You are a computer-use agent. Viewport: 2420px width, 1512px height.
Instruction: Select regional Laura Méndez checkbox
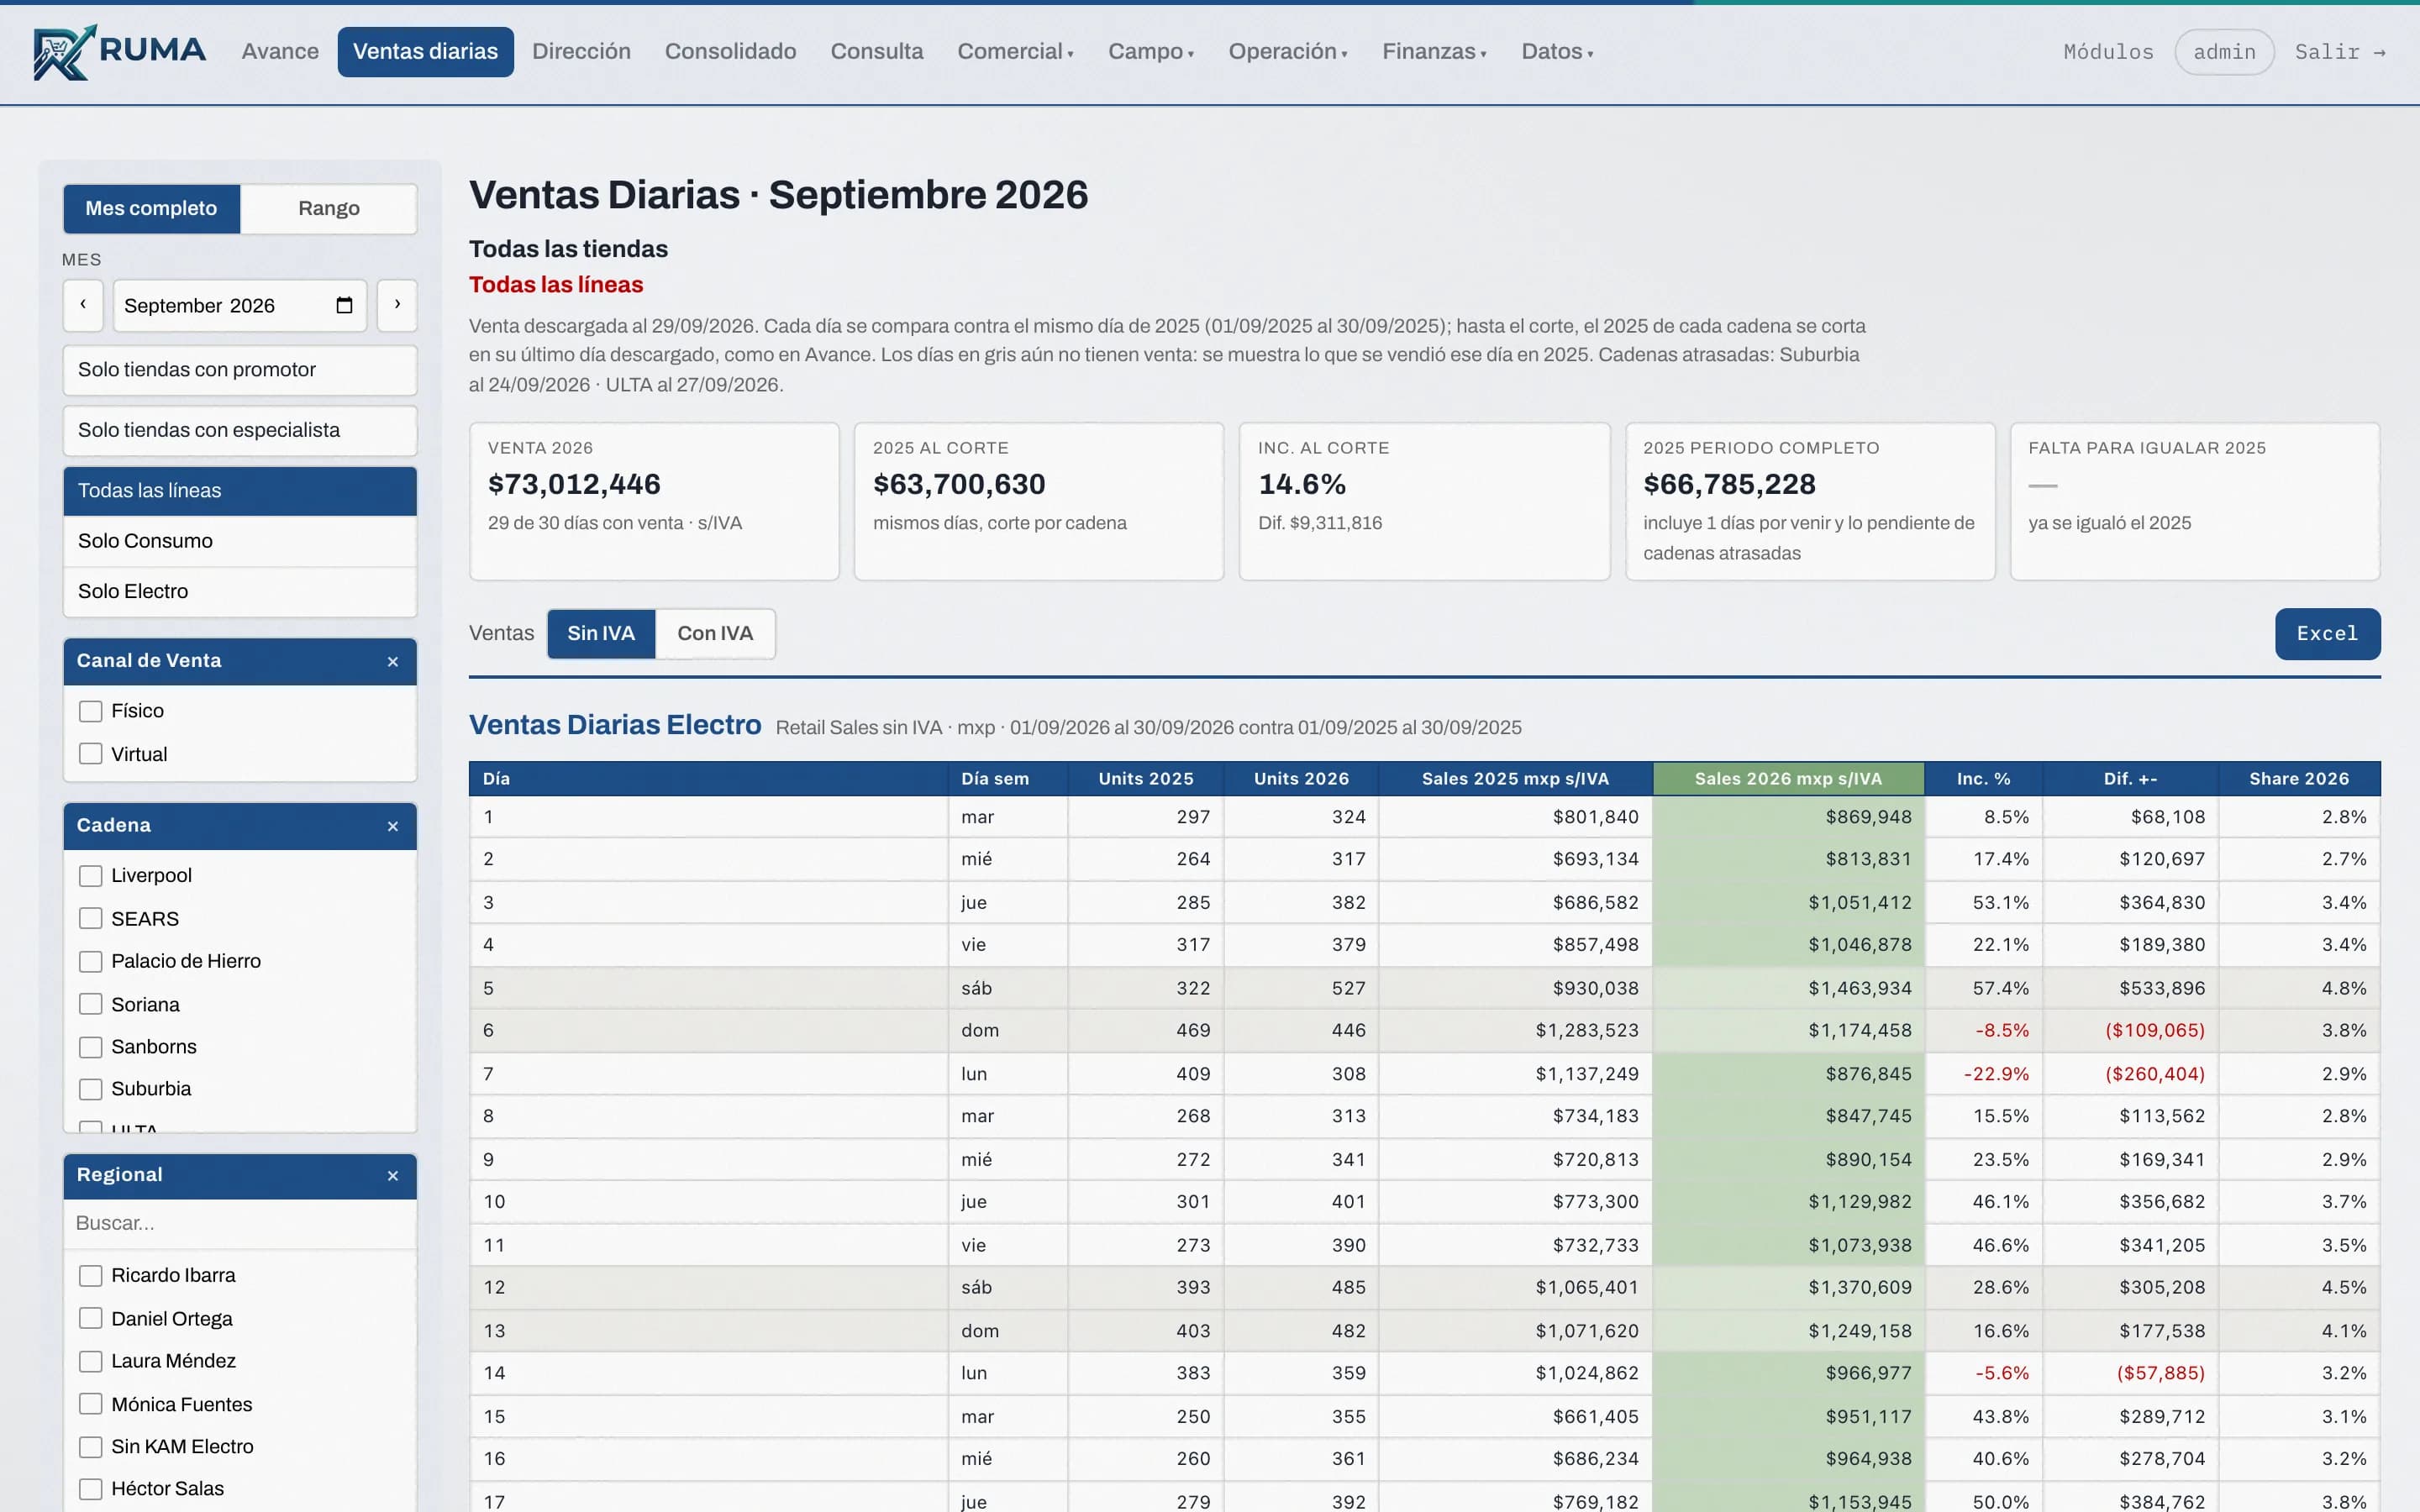pyautogui.click(x=91, y=1361)
